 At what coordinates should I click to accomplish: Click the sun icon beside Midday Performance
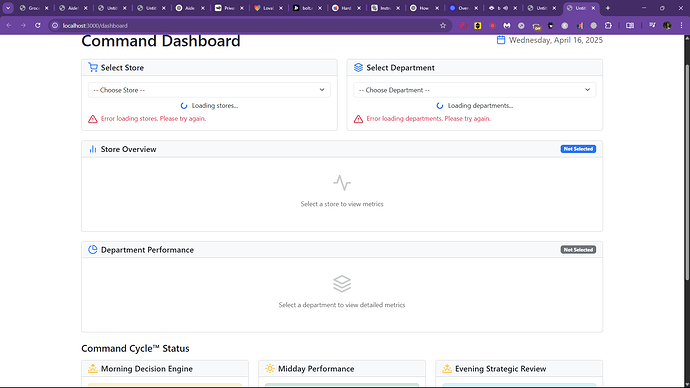click(270, 369)
